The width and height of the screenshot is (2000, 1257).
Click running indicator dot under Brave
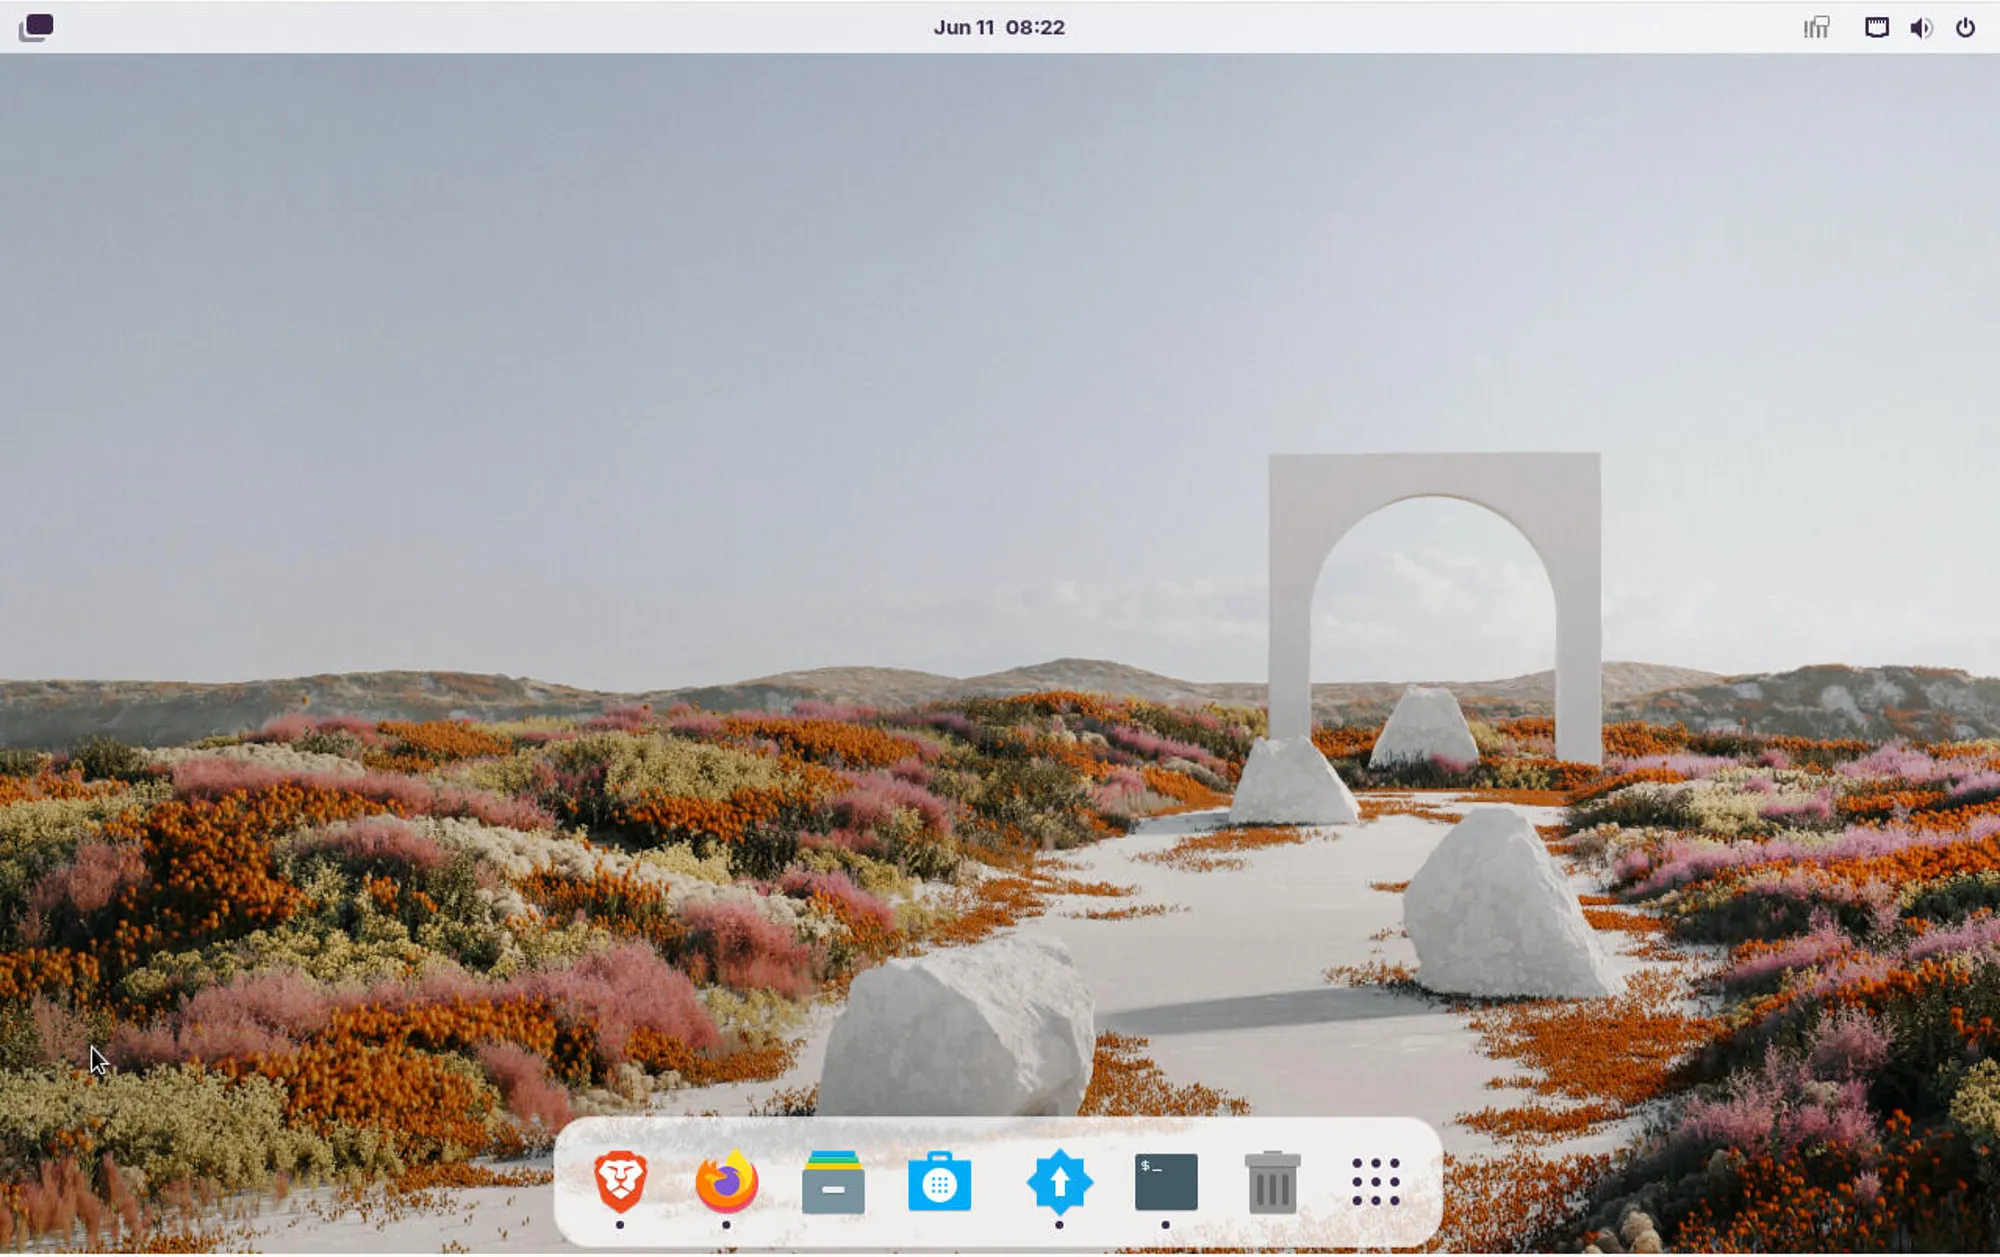tap(620, 1225)
